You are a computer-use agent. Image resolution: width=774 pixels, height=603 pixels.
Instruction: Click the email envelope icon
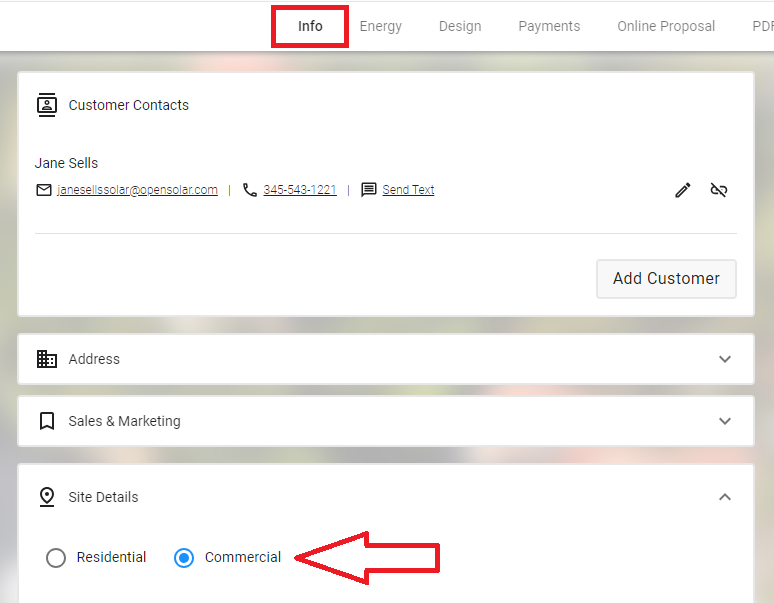[x=44, y=189]
